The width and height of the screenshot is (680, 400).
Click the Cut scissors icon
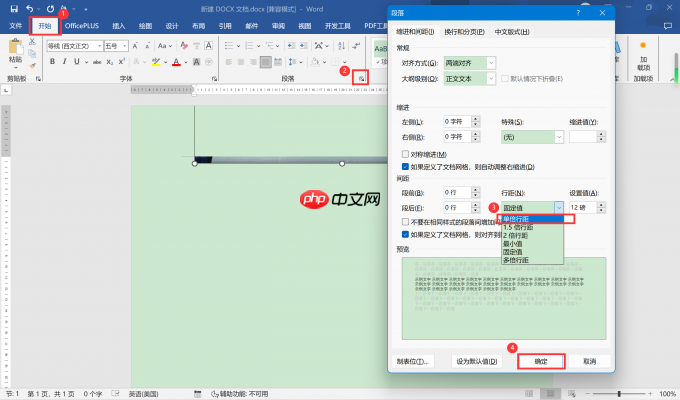click(32, 42)
